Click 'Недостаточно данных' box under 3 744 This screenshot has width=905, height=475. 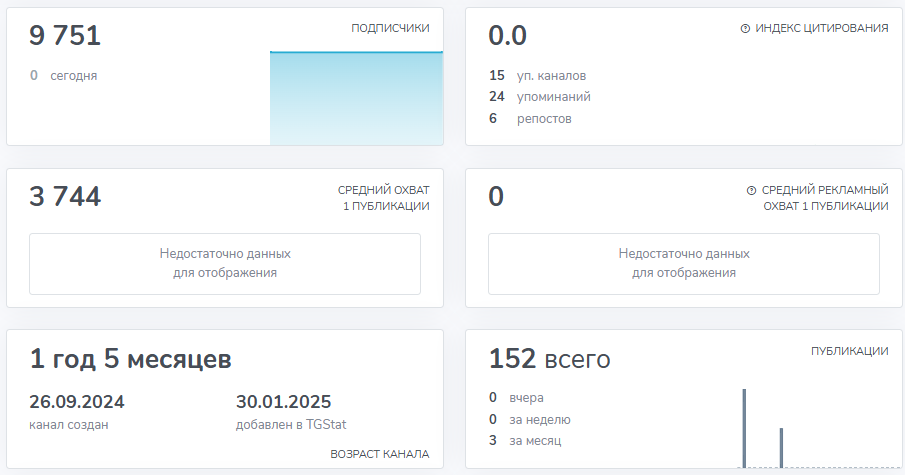225,264
